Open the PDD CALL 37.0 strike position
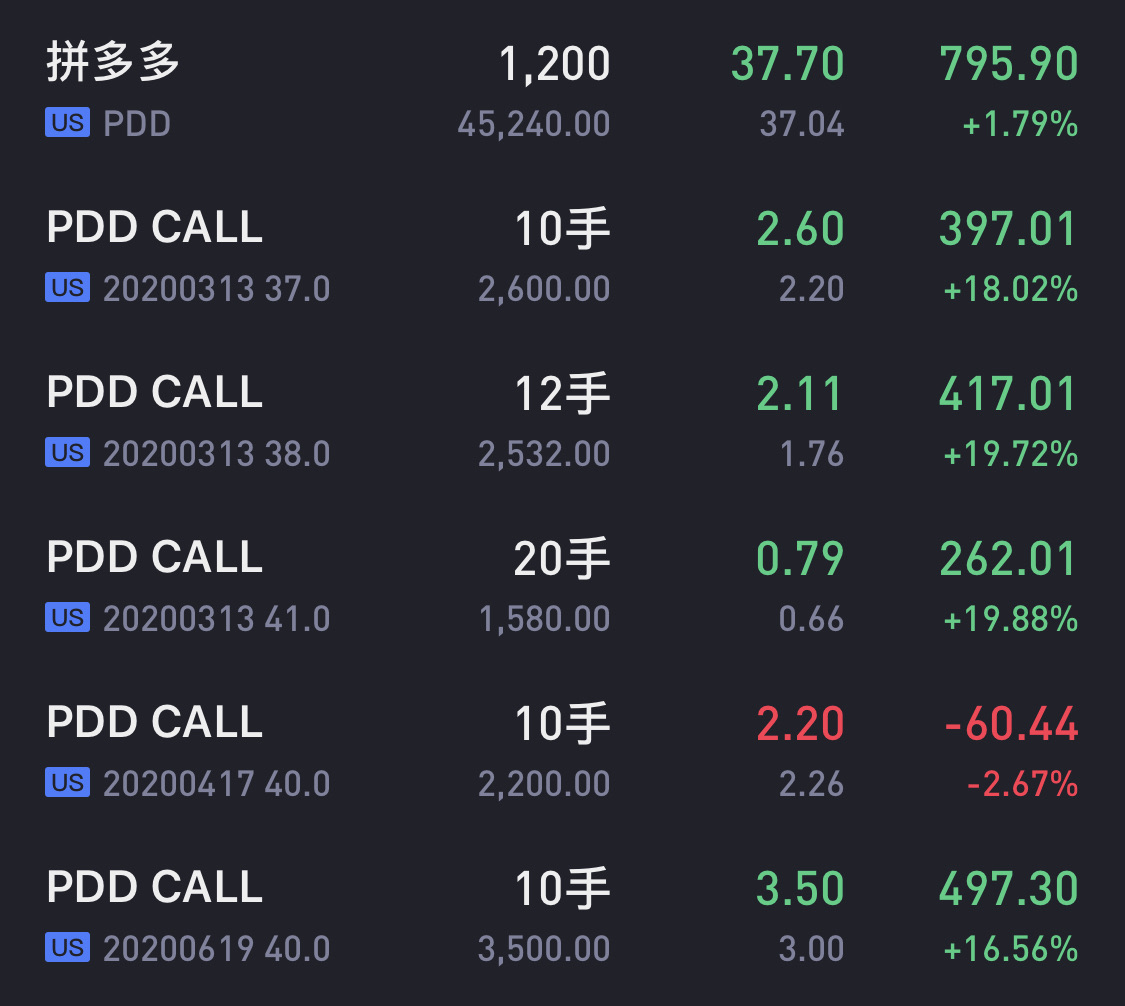This screenshot has height=1006, width=1125. (x=562, y=256)
